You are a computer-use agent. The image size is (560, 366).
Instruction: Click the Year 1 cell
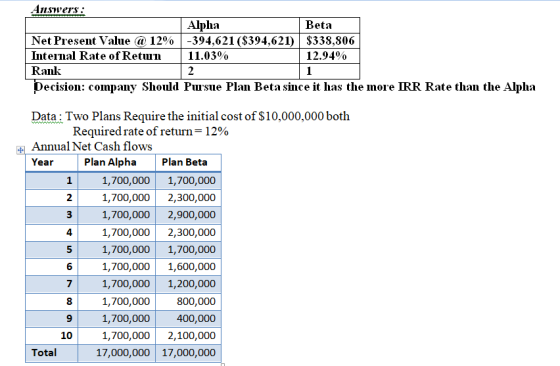click(x=51, y=180)
